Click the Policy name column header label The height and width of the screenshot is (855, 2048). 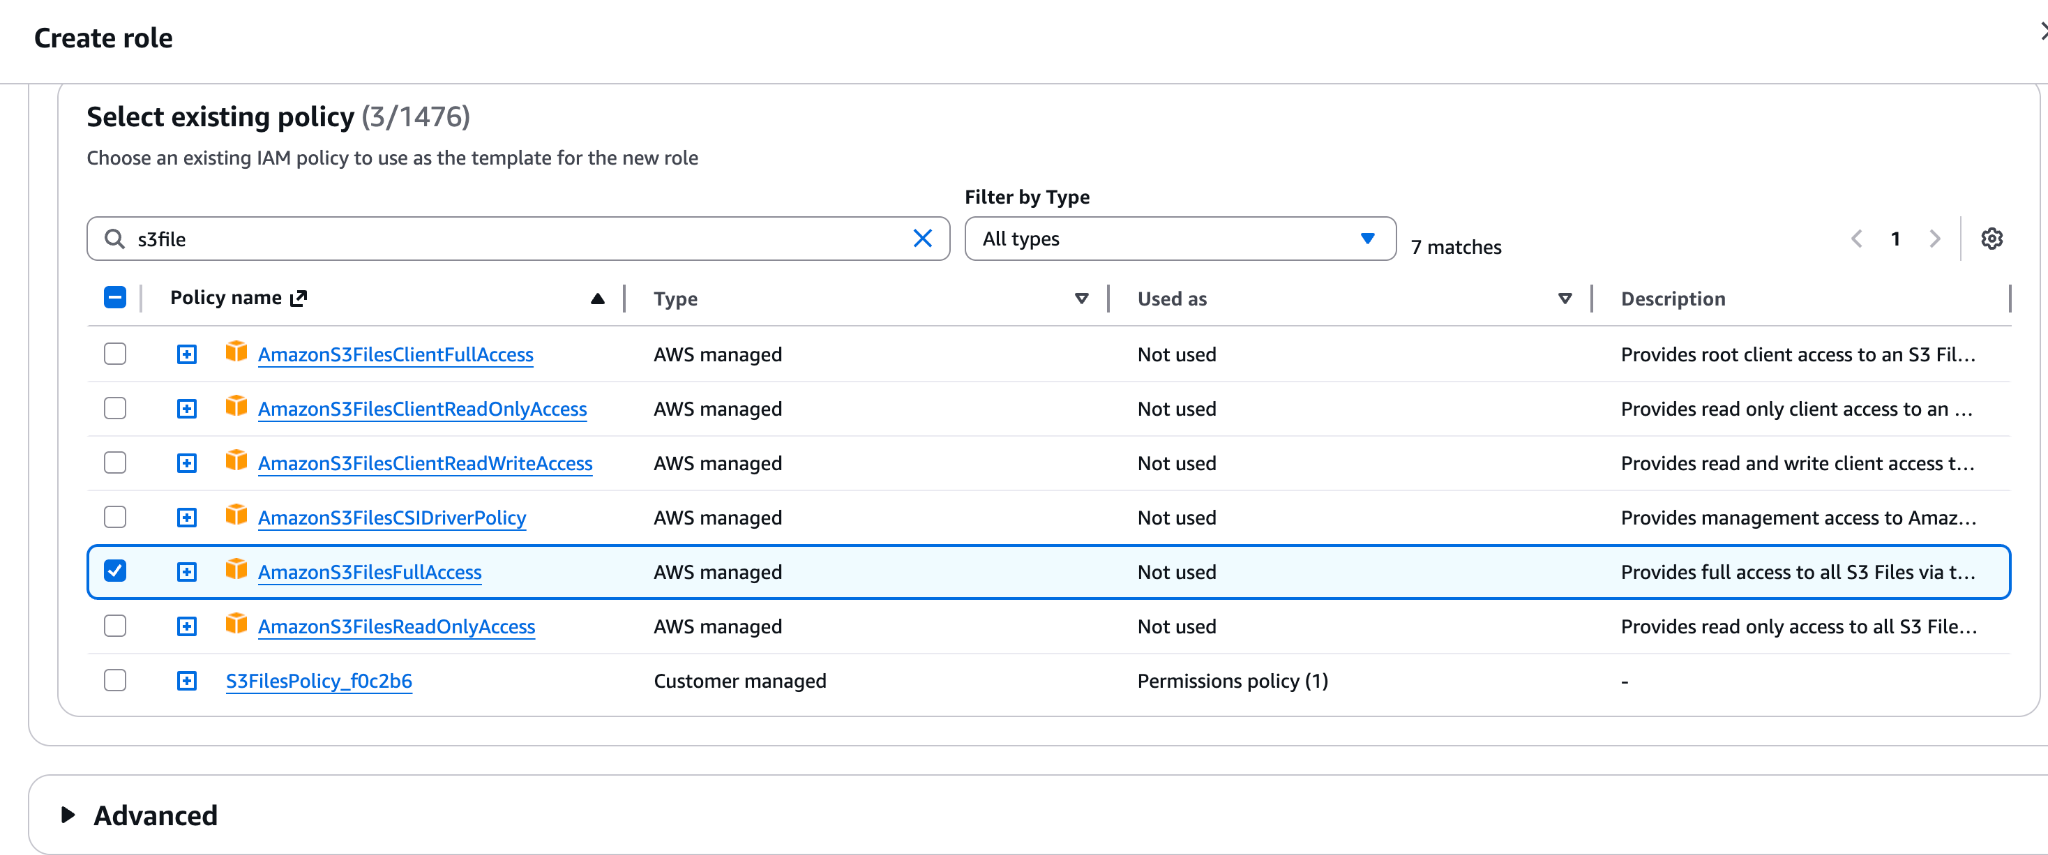(226, 297)
